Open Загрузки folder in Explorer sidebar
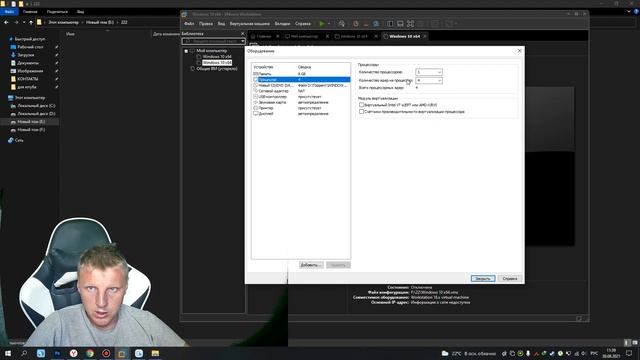This screenshot has height=360, width=640. pos(26,55)
